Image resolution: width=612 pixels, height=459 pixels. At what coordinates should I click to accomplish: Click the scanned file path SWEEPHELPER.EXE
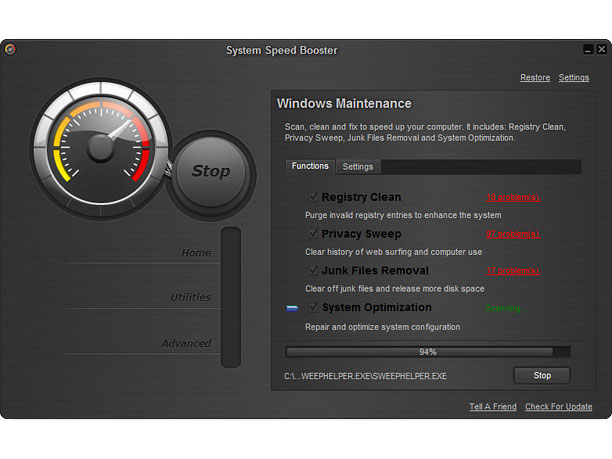coord(365,376)
